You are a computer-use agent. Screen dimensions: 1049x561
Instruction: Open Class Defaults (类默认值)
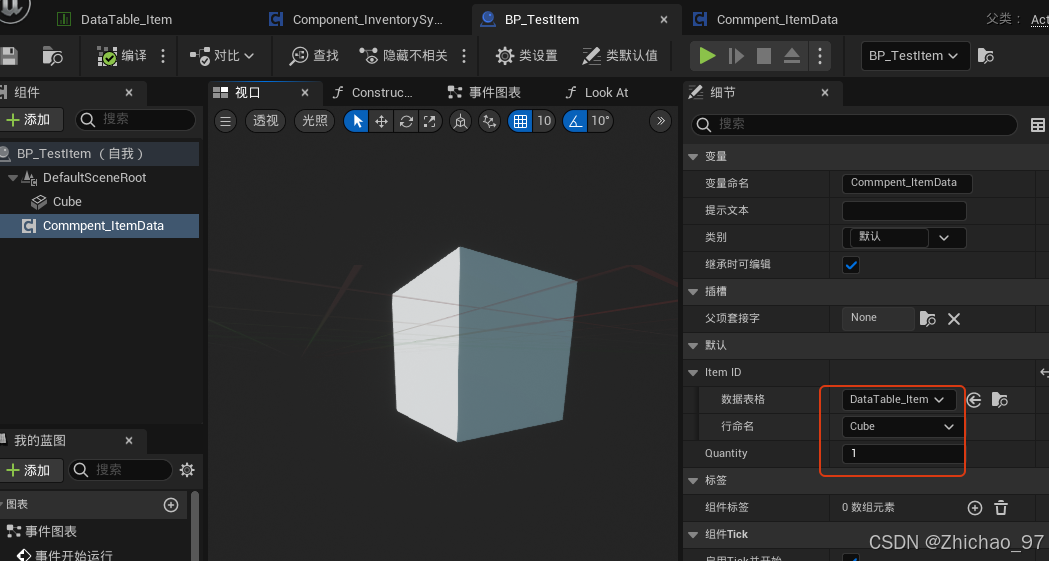tap(620, 55)
